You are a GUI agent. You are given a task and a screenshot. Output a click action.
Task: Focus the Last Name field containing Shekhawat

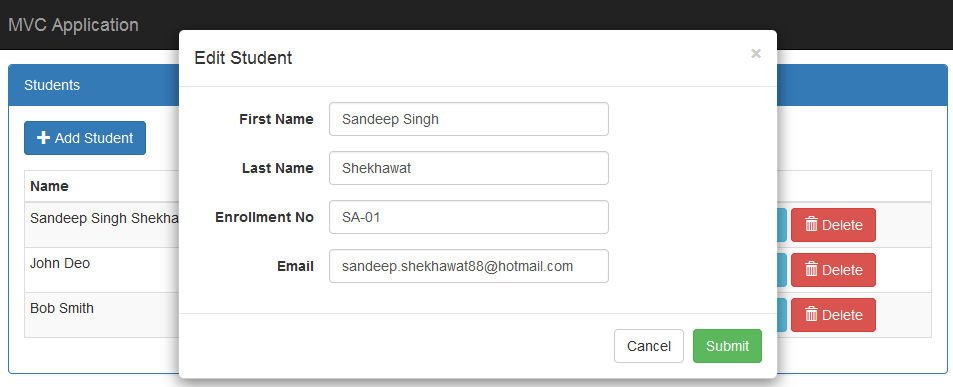coord(469,168)
